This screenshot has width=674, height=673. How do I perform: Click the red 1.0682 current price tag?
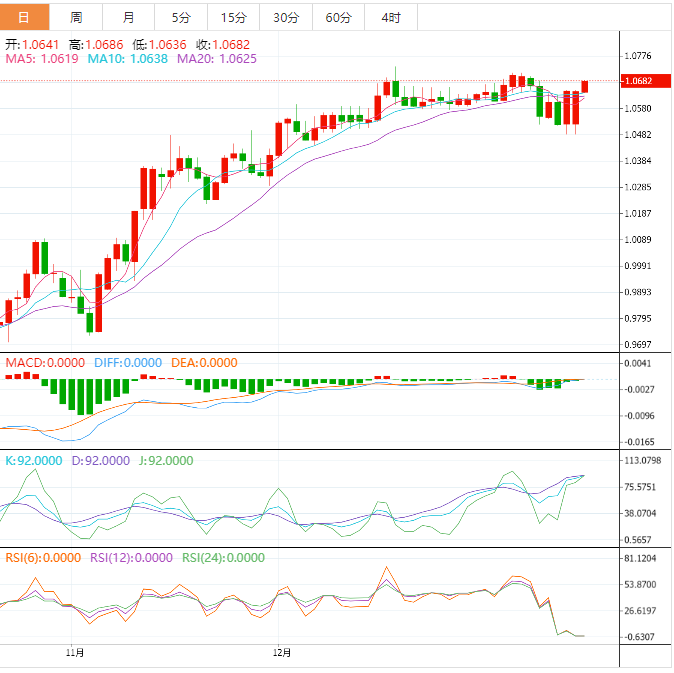[x=638, y=81]
